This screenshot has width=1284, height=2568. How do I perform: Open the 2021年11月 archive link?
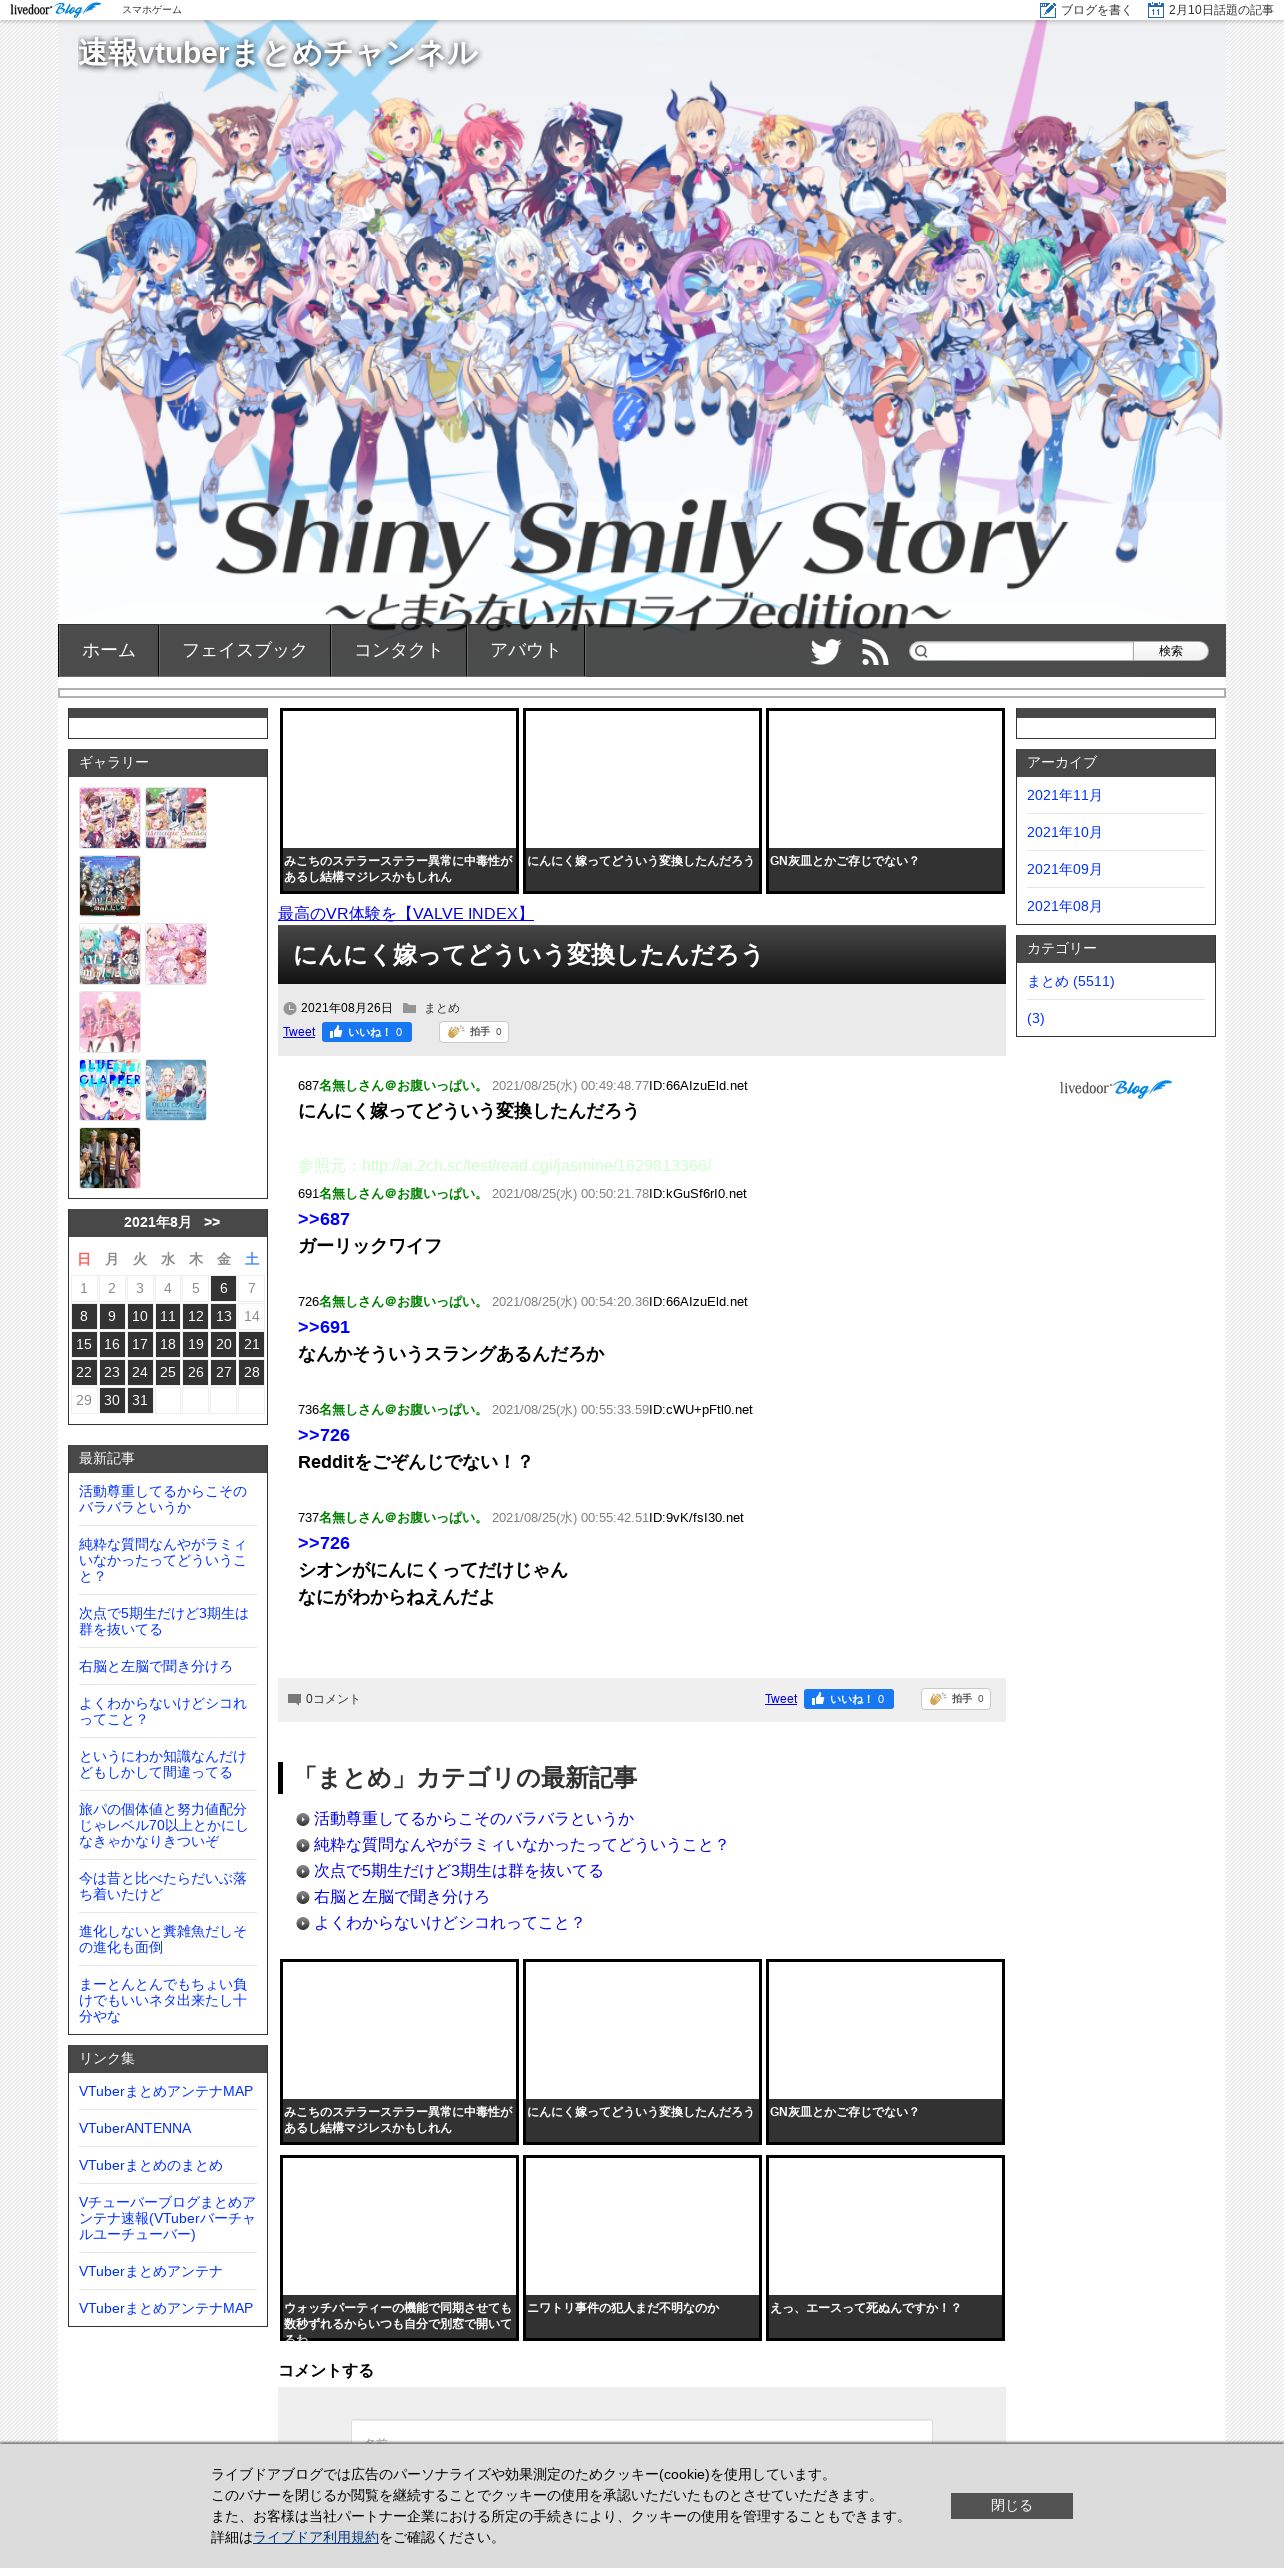tap(1064, 795)
